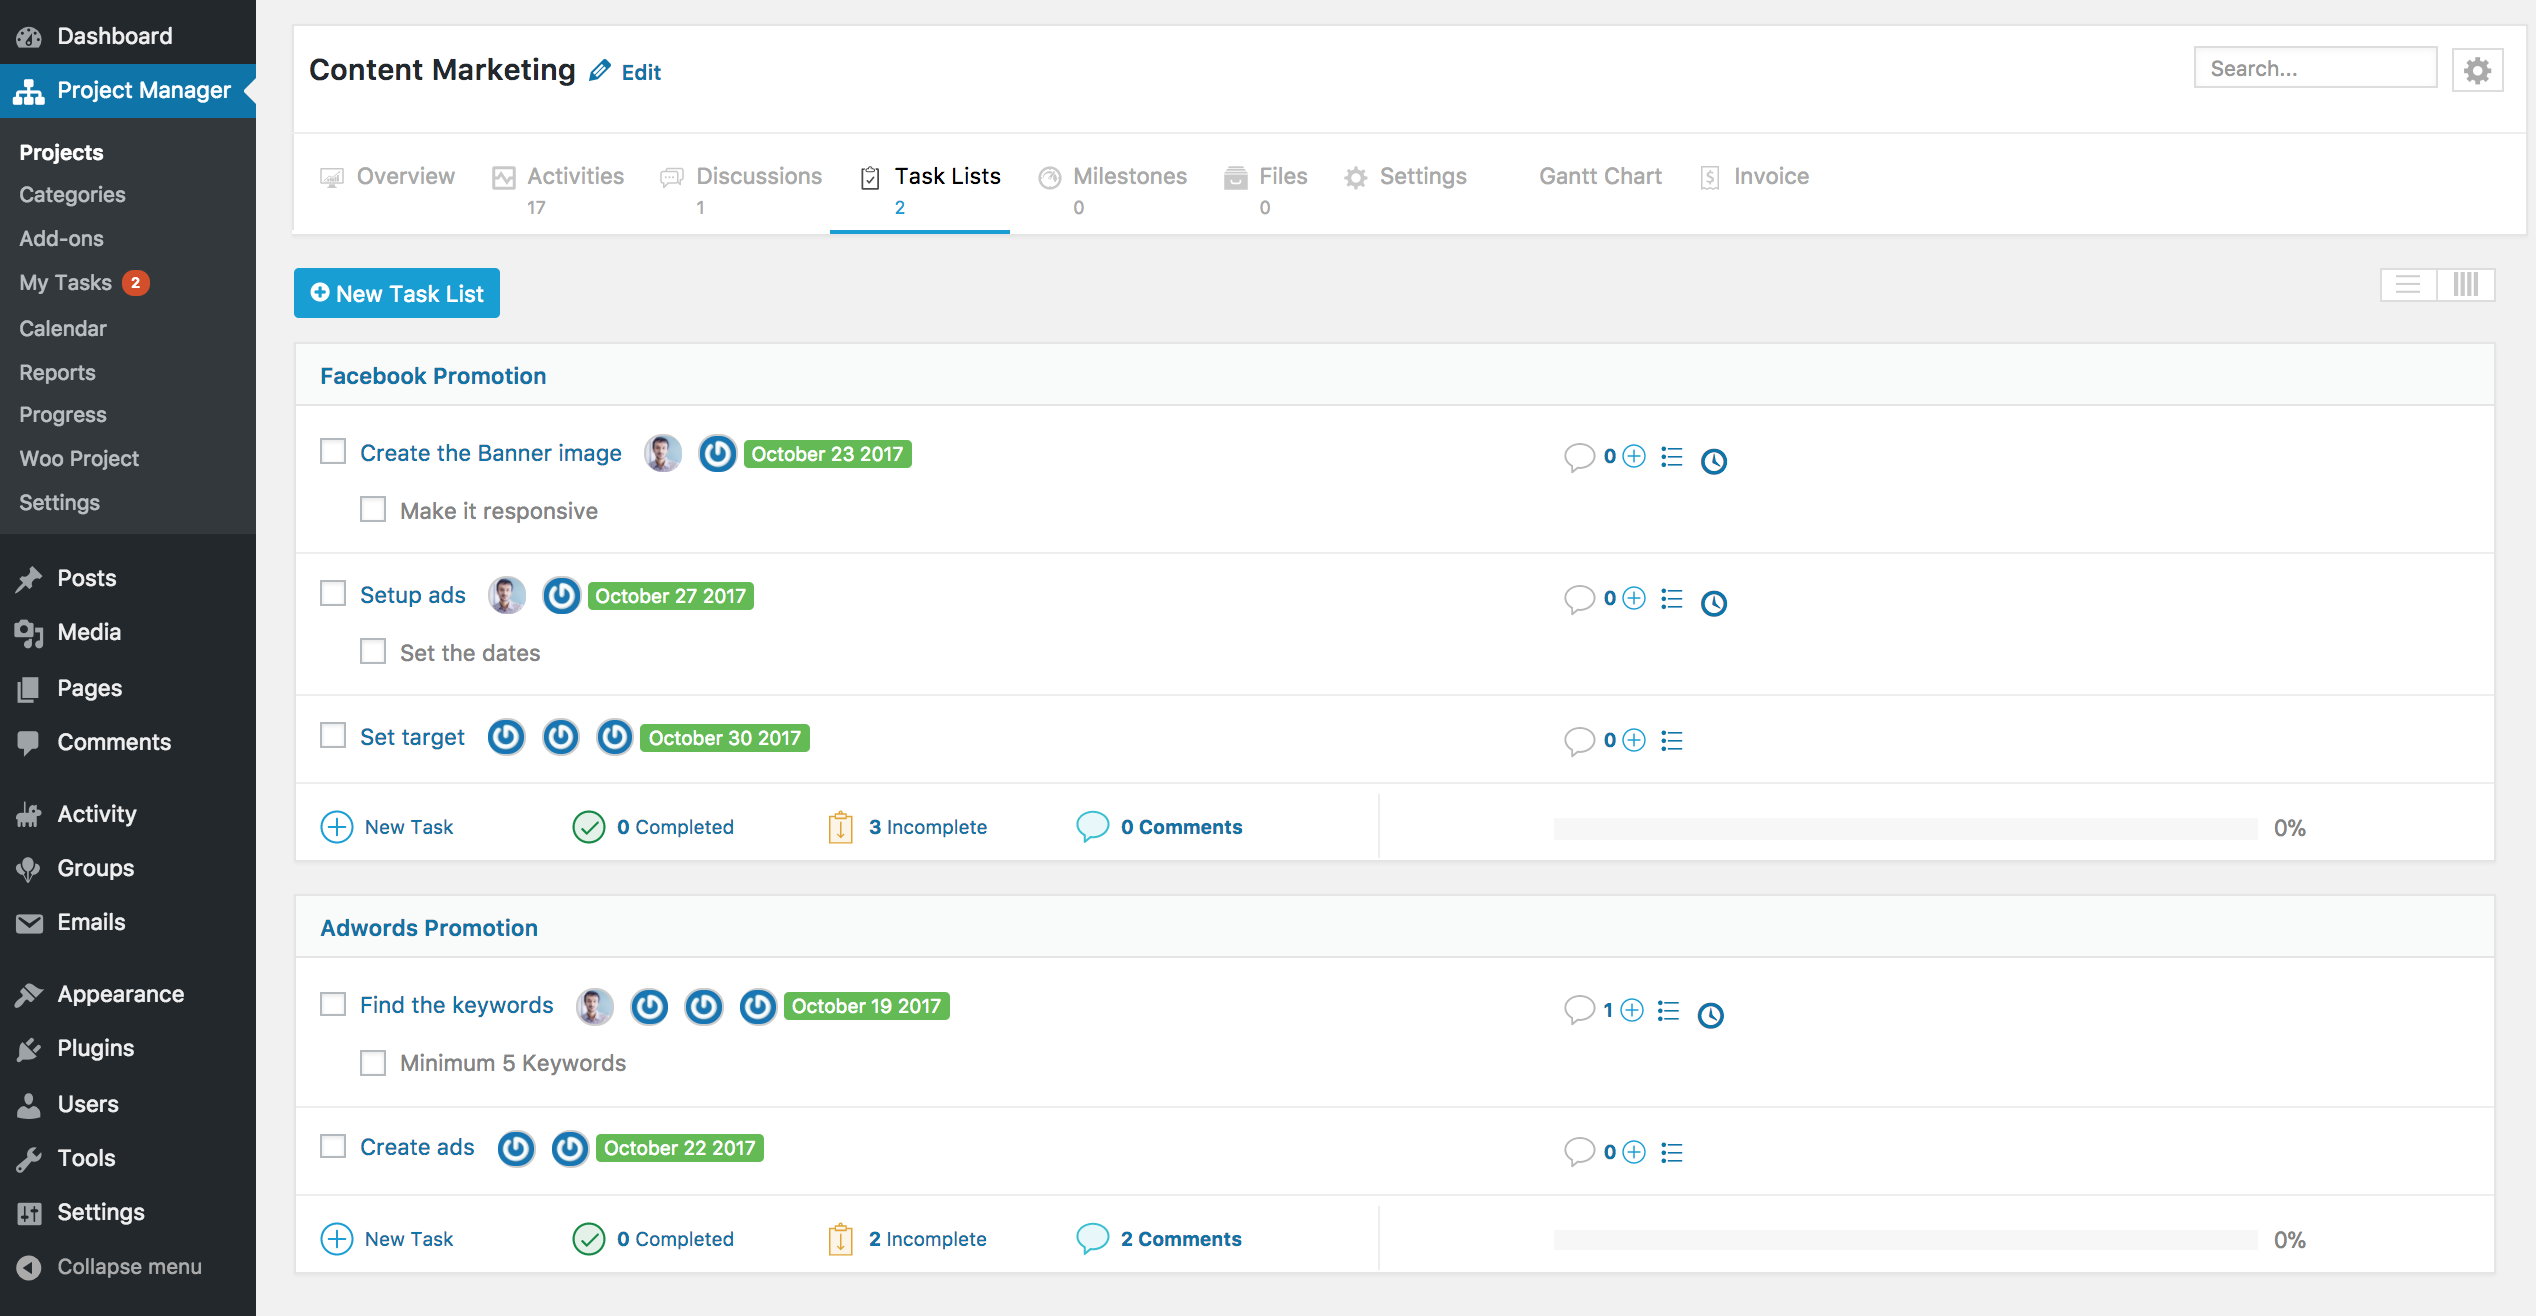Image resolution: width=2536 pixels, height=1316 pixels.
Task: Mark Create ads task as complete
Action: 333,1146
